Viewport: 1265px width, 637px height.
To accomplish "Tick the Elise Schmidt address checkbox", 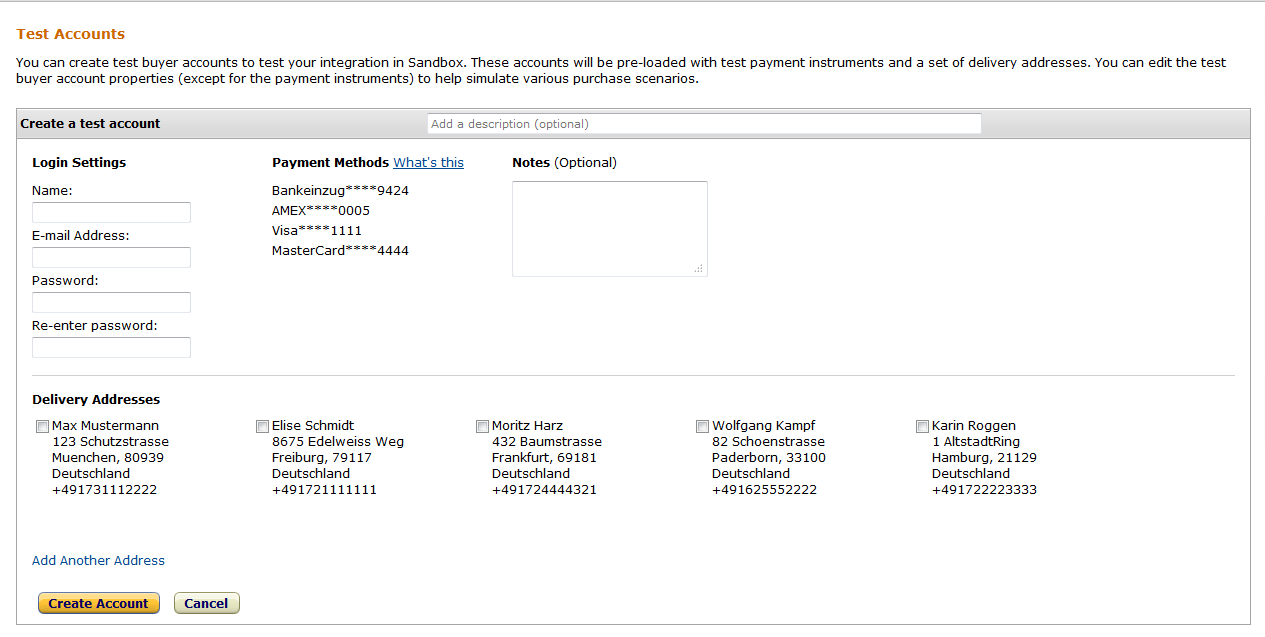I will pos(262,426).
